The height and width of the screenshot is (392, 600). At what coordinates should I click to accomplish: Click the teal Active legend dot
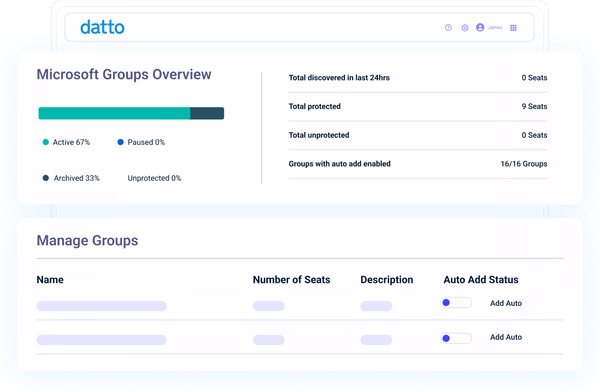click(46, 142)
